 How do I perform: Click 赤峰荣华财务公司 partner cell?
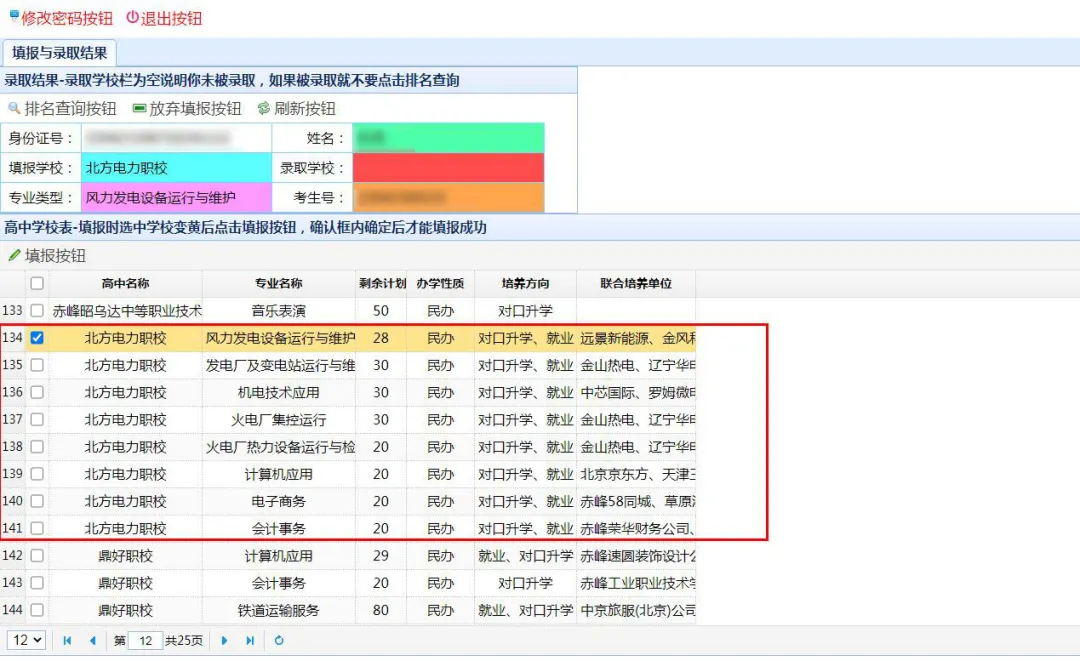pos(636,528)
